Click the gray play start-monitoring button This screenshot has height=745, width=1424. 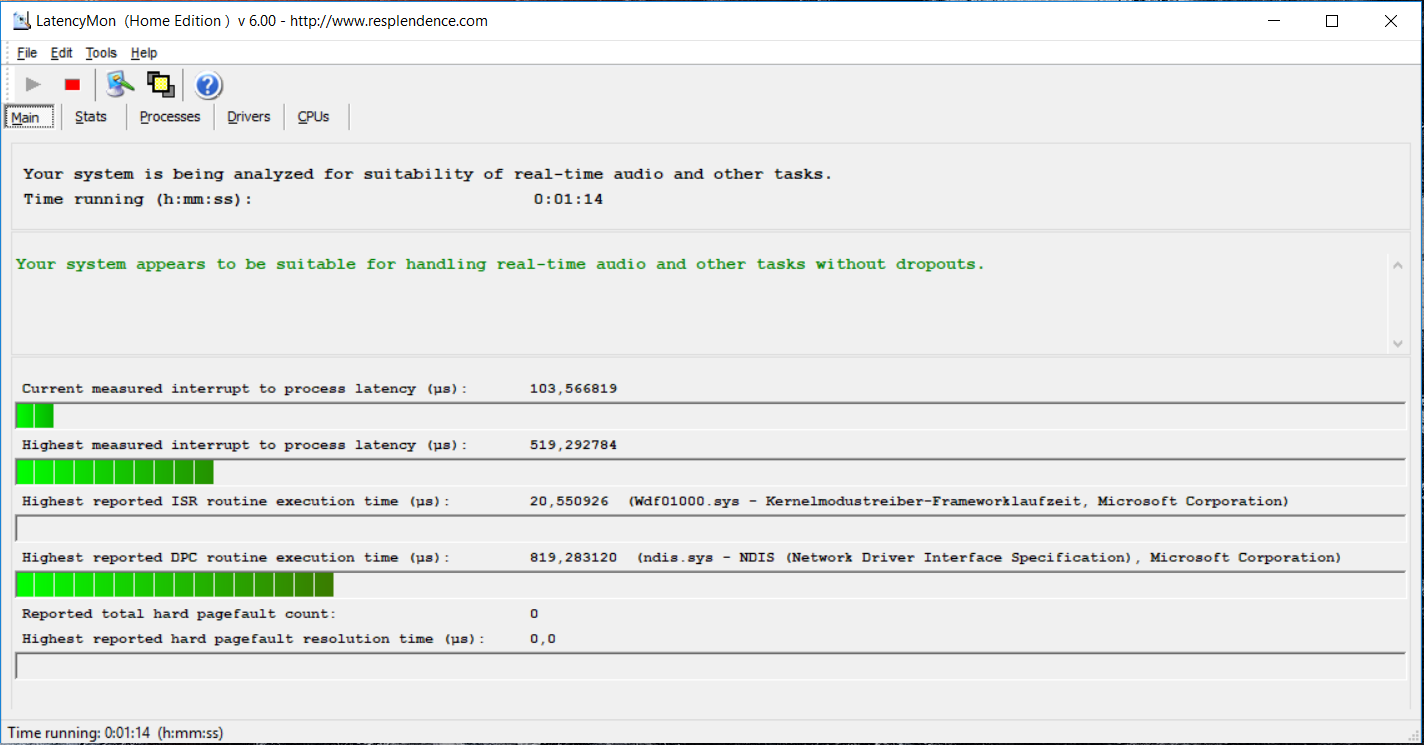[x=33, y=85]
